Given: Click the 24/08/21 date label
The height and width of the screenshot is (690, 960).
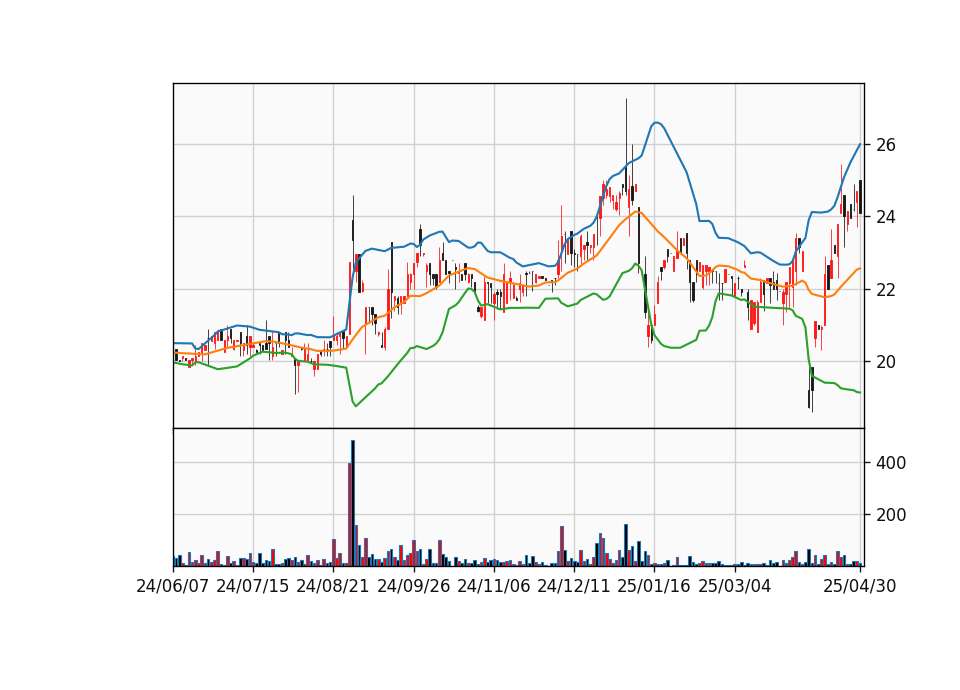Looking at the screenshot, I should [x=332, y=586].
